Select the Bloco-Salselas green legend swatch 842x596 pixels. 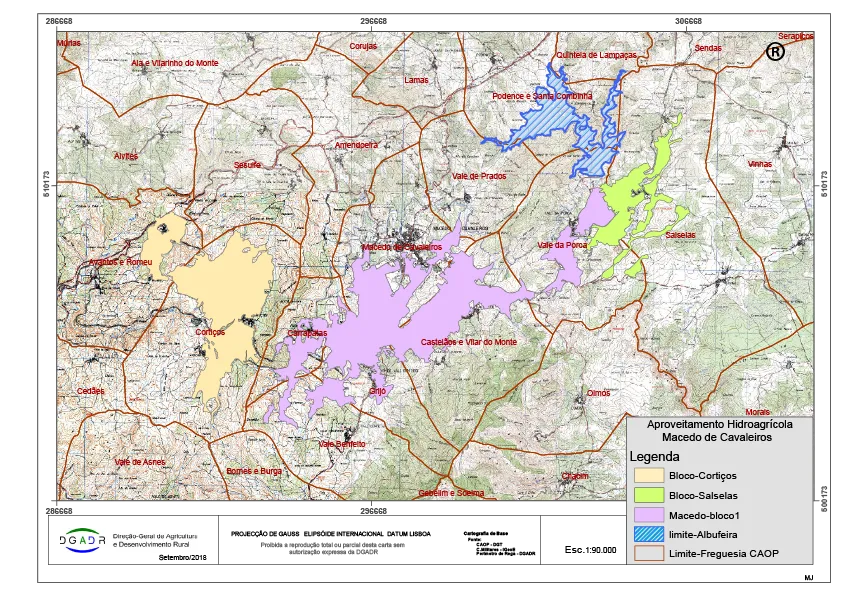tap(649, 495)
